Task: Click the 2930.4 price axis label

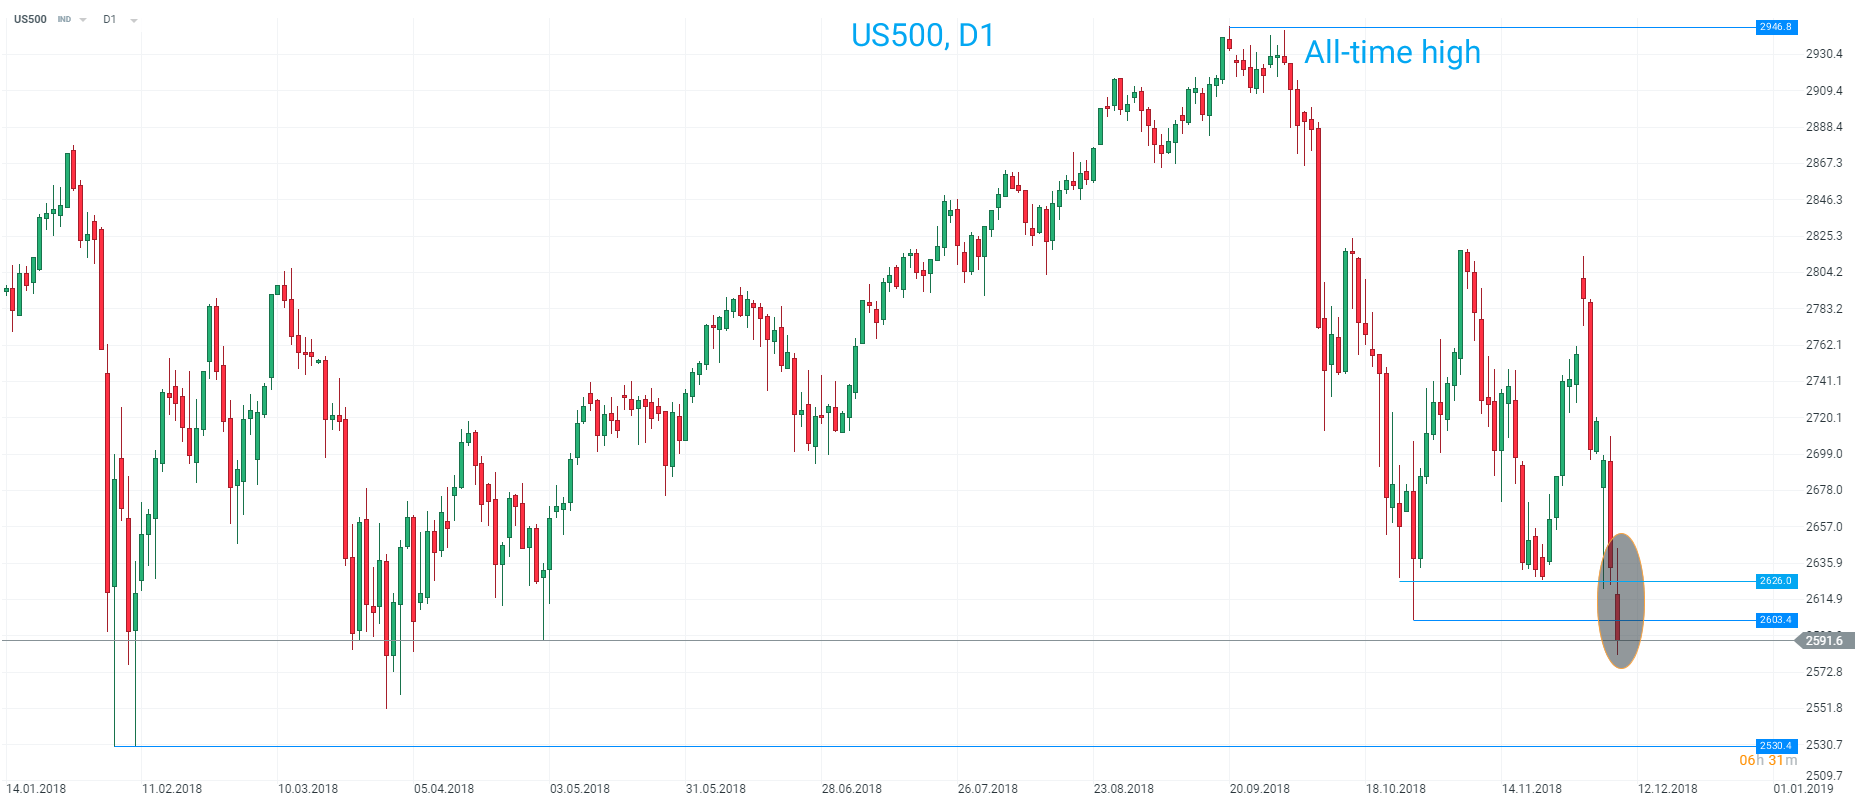Action: click(1823, 54)
